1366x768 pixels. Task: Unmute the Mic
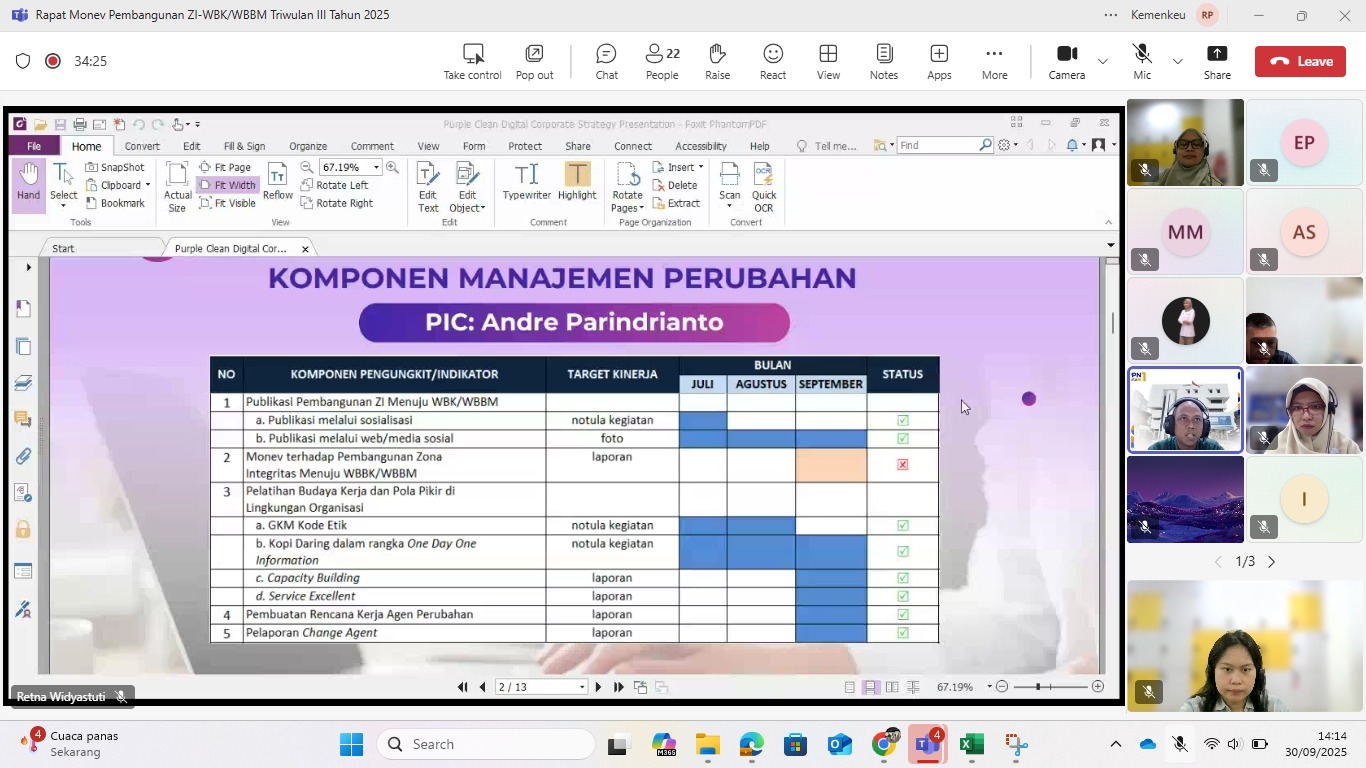point(1142,61)
